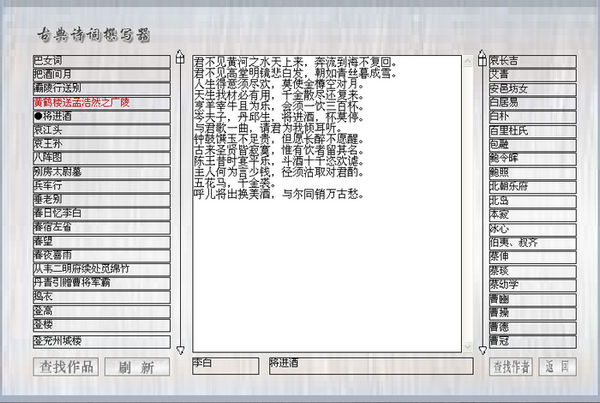Click the 查找作品 button
The image size is (600, 403).
(66, 367)
